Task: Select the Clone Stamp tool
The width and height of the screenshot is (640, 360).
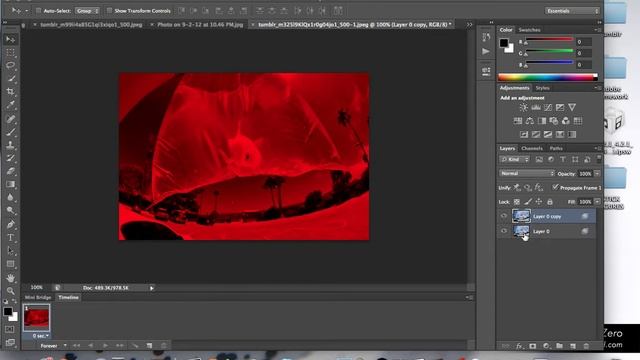Action: [11, 145]
